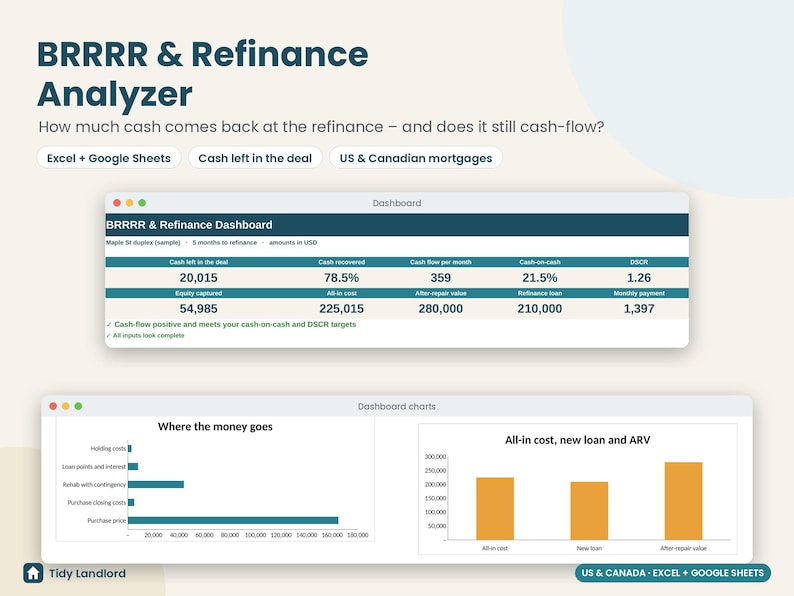Click the orange All-in cost column
Viewport: 794px width, 596px height.
[x=495, y=508]
